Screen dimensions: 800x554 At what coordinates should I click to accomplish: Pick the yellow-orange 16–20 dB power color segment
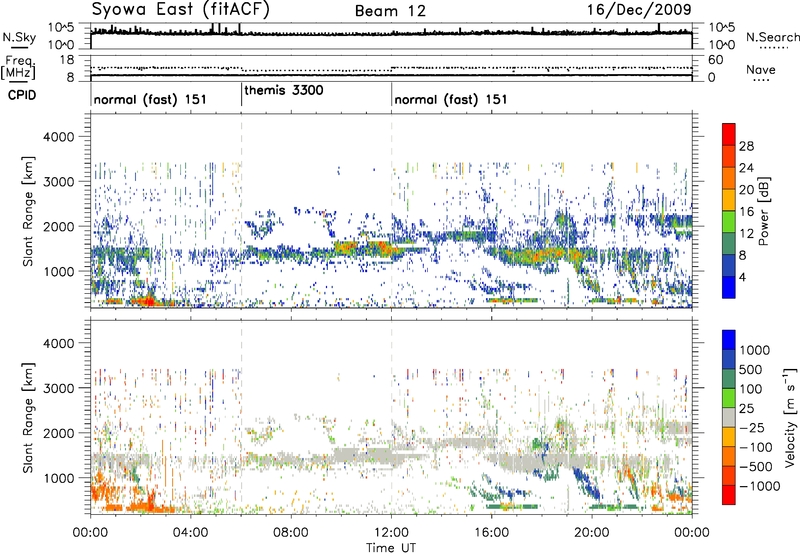[x=729, y=200]
